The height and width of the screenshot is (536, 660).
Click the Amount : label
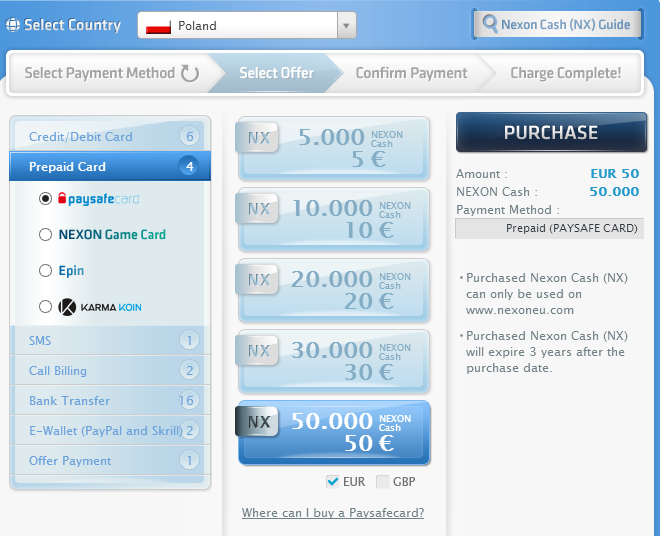(482, 174)
